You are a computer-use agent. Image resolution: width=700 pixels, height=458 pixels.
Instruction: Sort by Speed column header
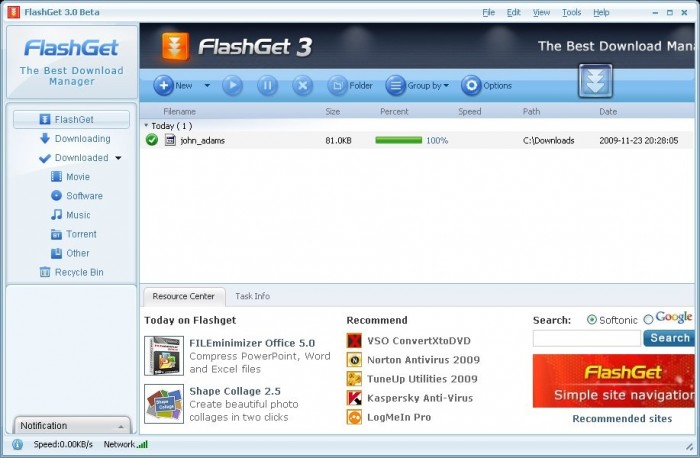coord(470,112)
